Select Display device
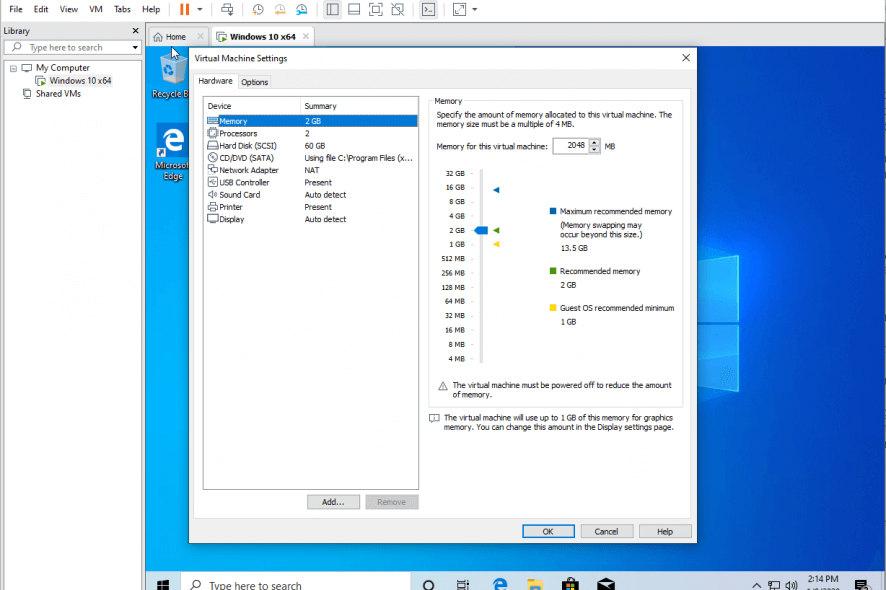The height and width of the screenshot is (590, 886). coord(312,219)
